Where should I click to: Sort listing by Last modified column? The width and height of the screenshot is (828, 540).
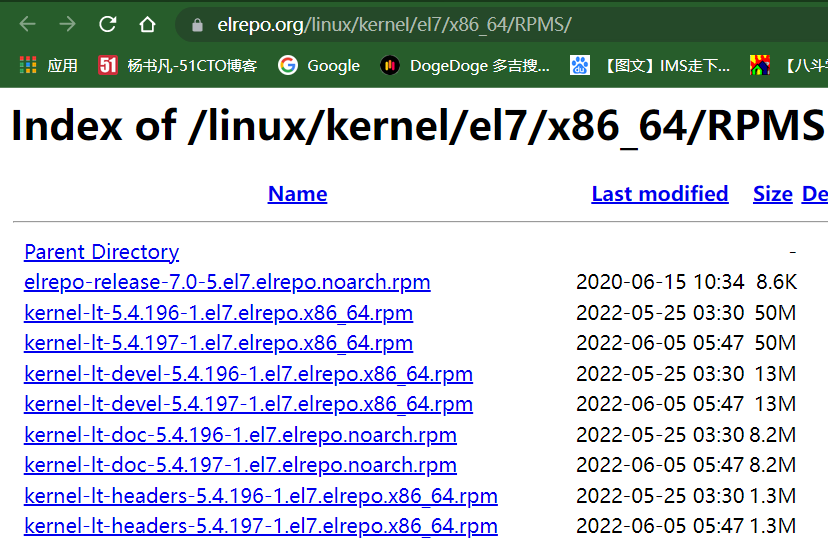(660, 194)
